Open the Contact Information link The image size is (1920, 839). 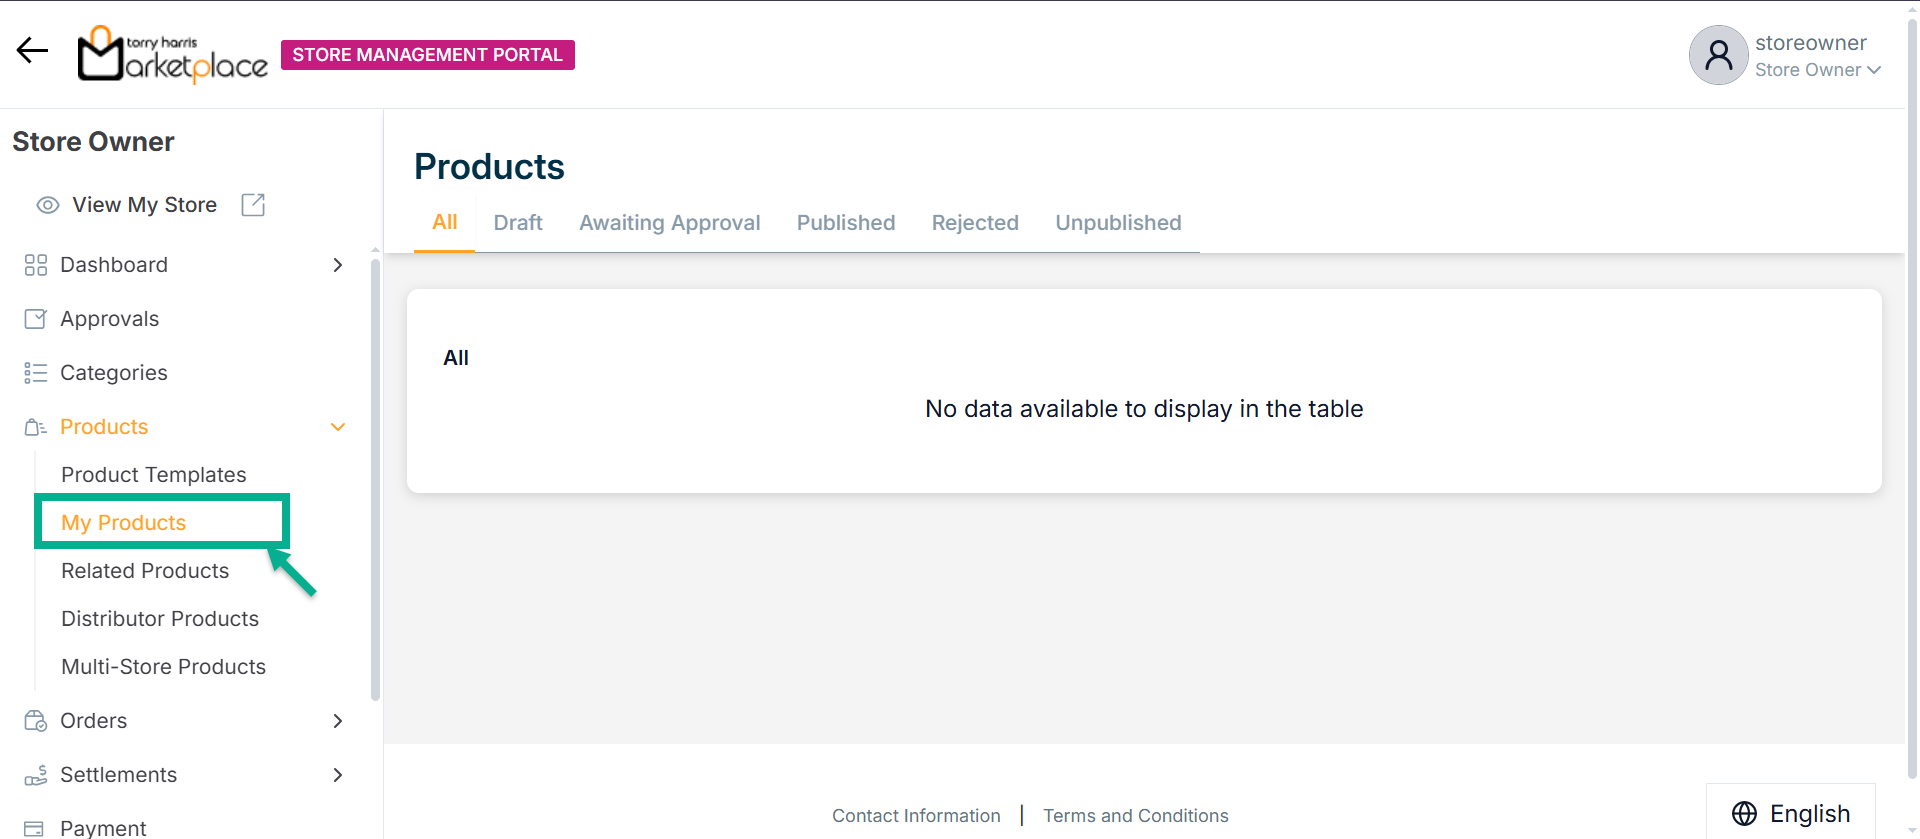(x=916, y=816)
